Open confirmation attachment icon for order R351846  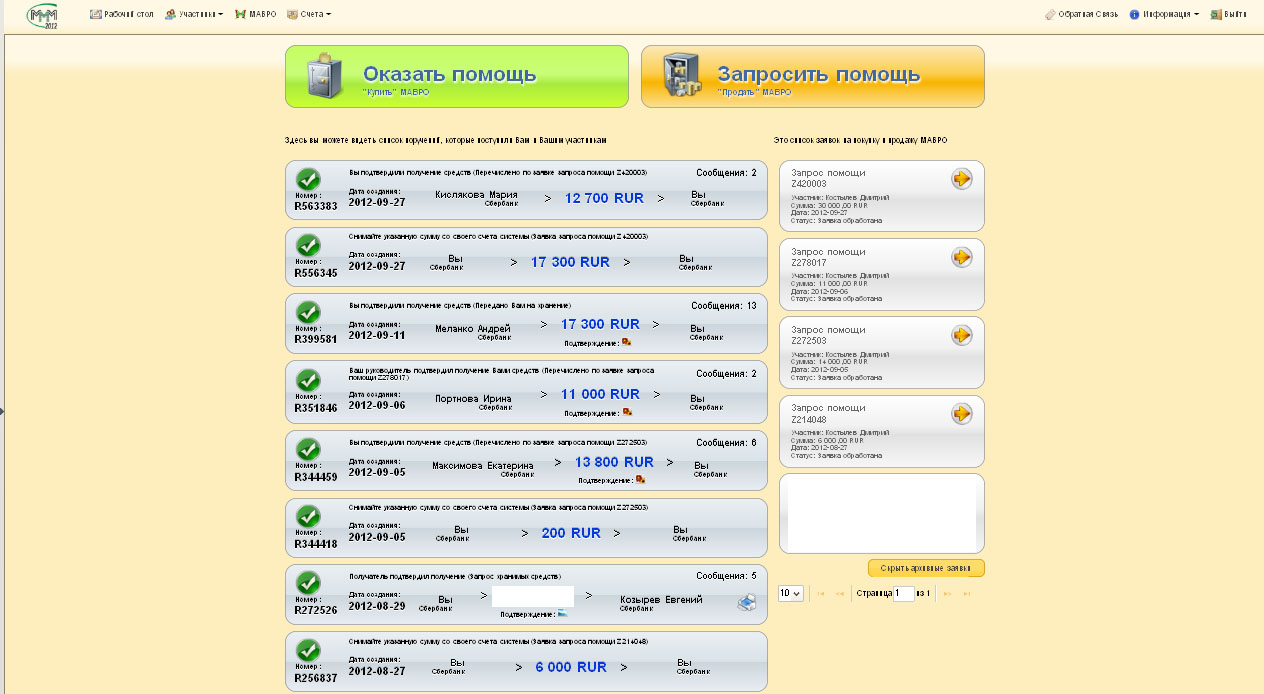[x=627, y=411]
